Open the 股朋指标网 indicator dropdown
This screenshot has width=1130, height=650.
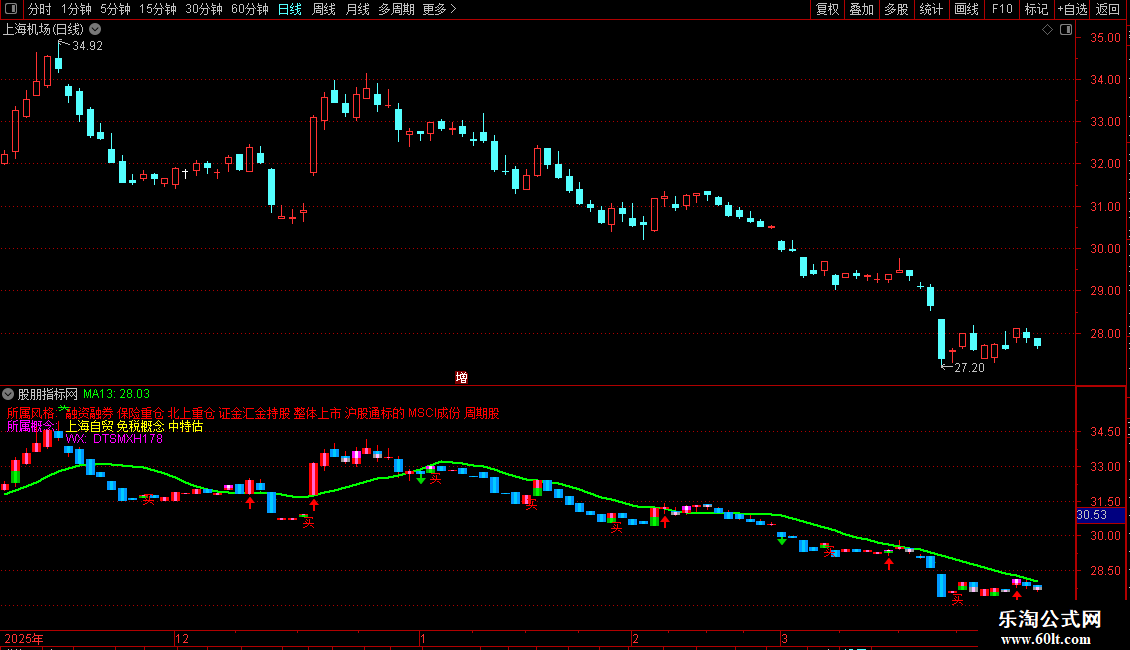(8, 394)
